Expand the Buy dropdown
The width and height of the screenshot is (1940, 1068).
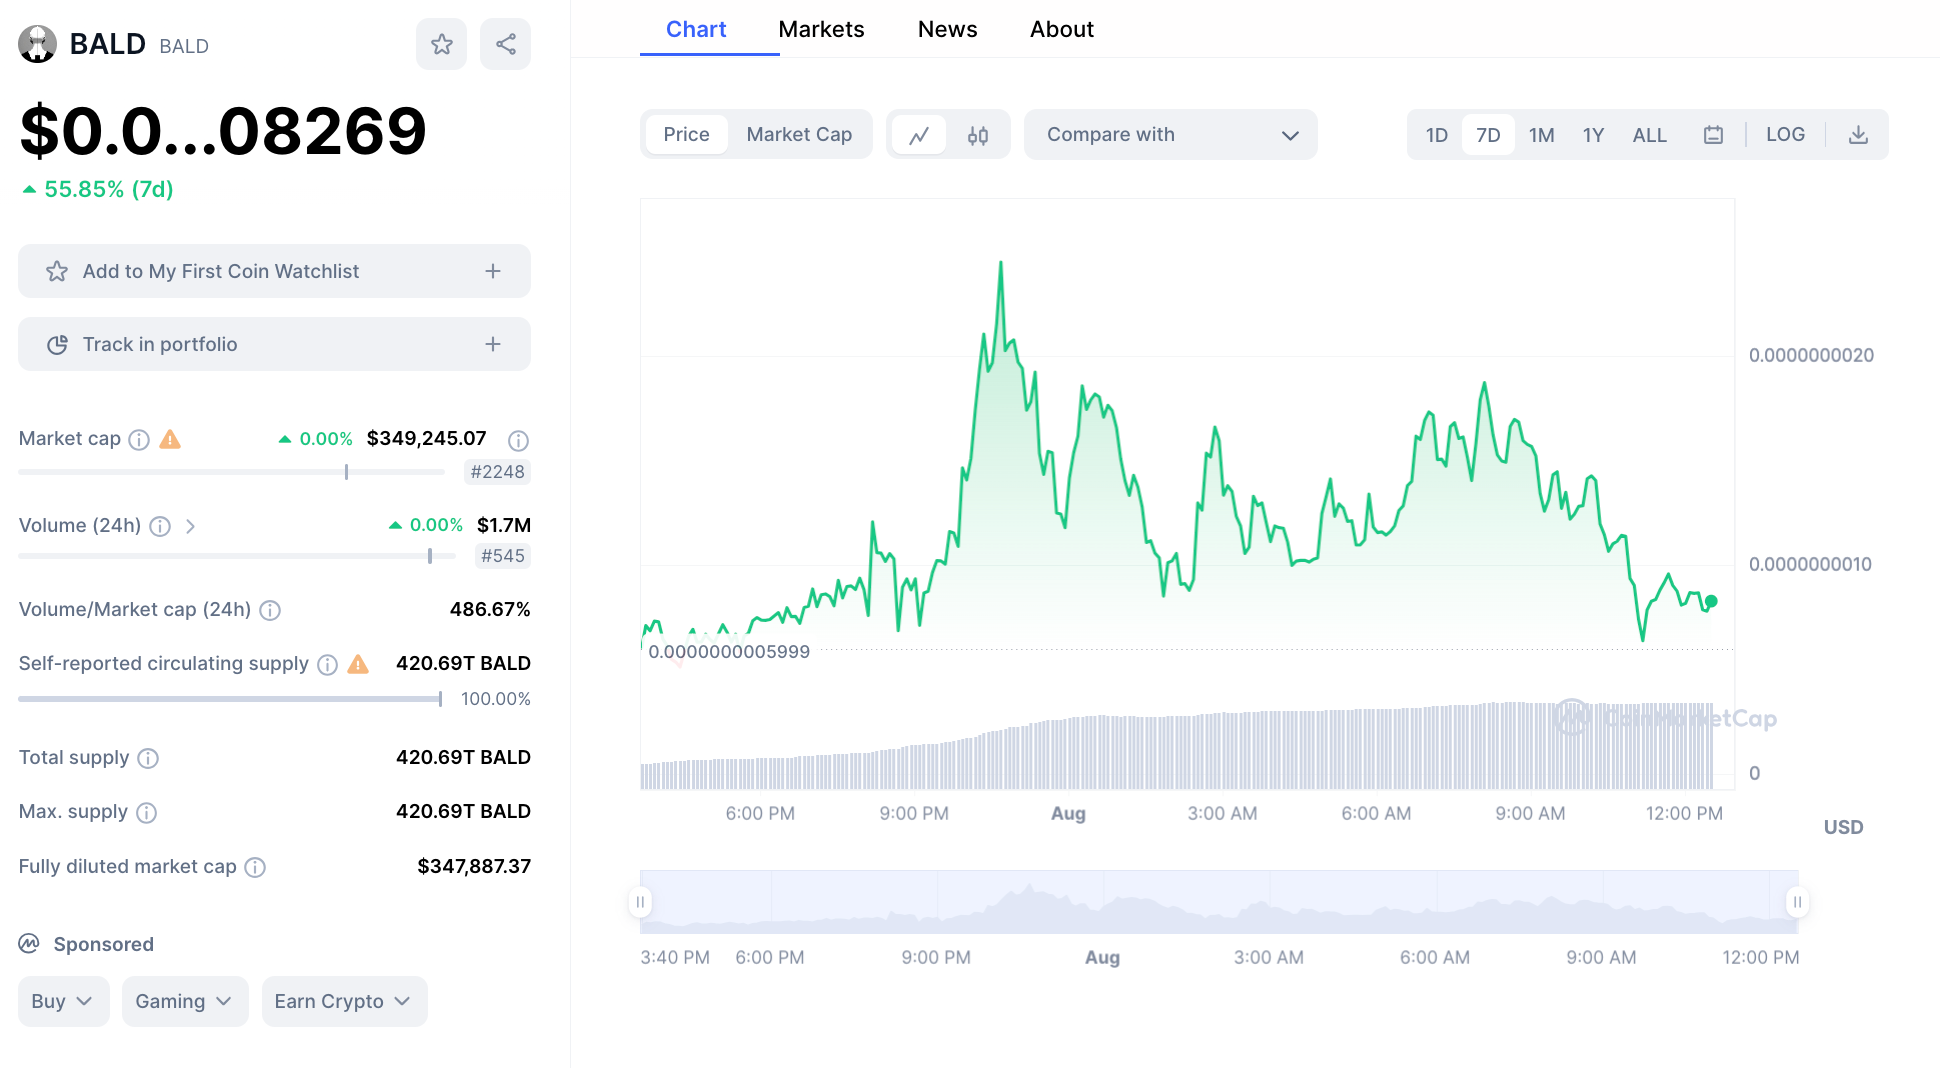coord(62,1001)
